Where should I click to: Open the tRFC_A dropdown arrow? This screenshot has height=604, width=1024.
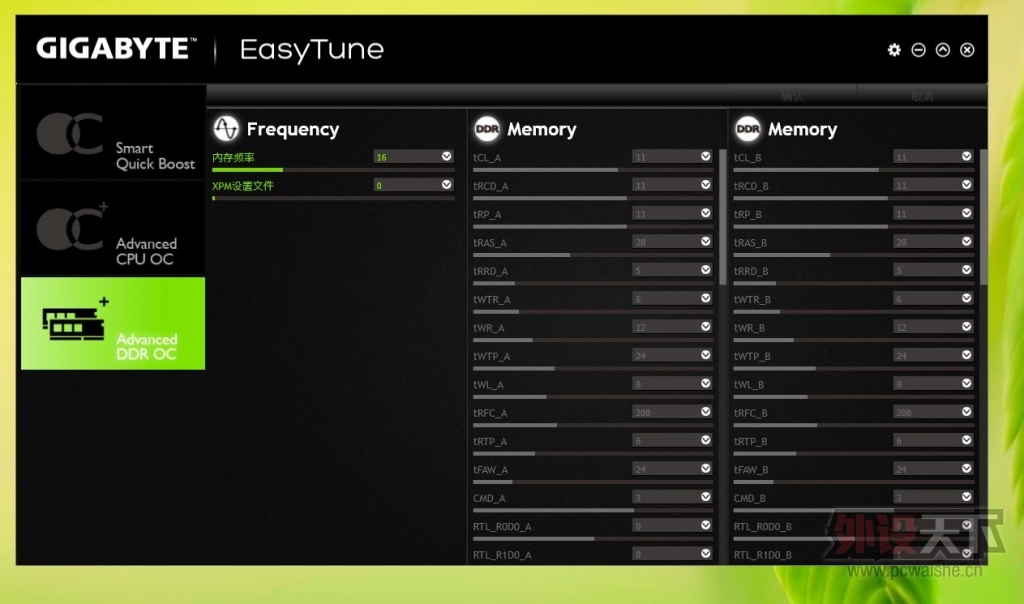tap(706, 411)
